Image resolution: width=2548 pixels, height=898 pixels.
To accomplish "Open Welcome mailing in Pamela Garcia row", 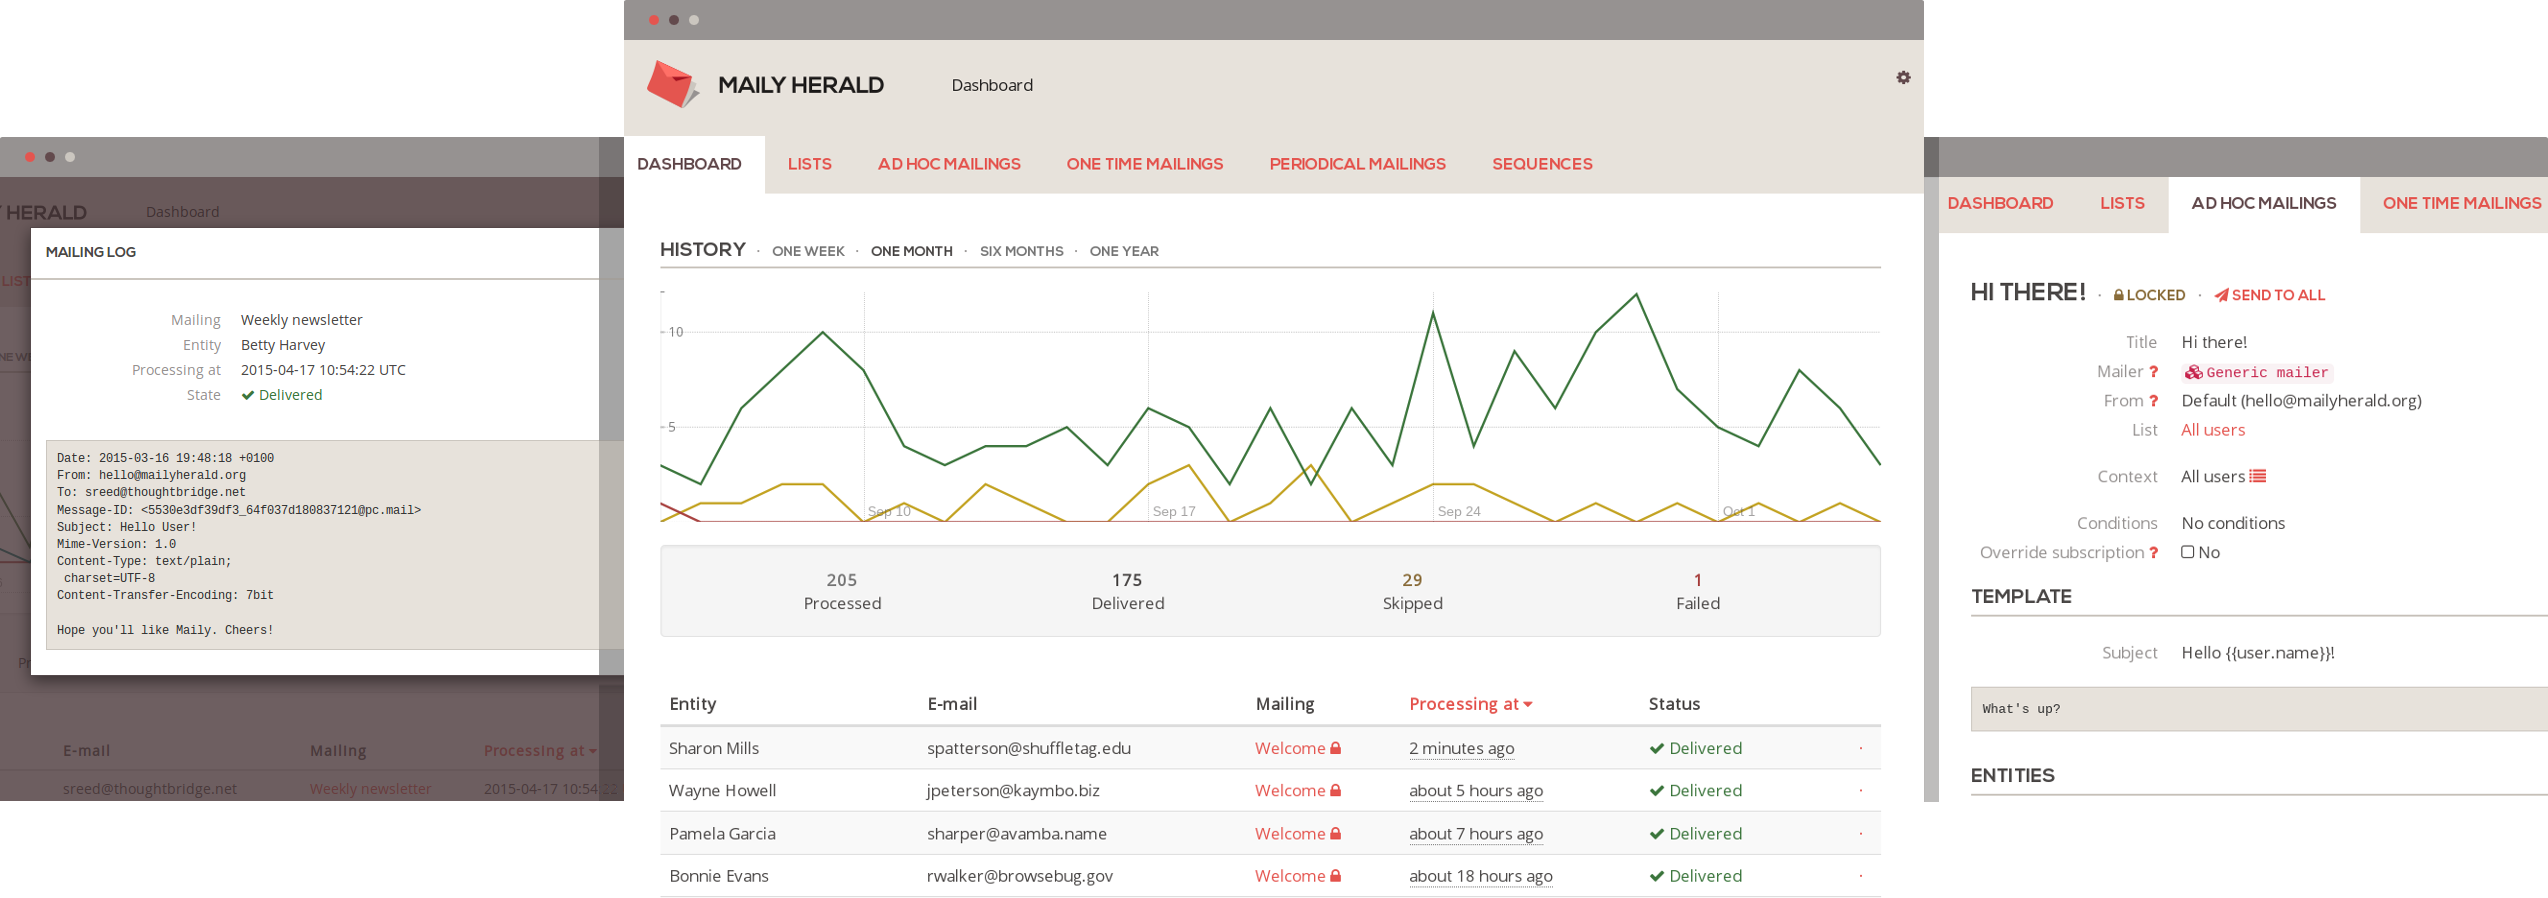I will pyautogui.click(x=1290, y=834).
